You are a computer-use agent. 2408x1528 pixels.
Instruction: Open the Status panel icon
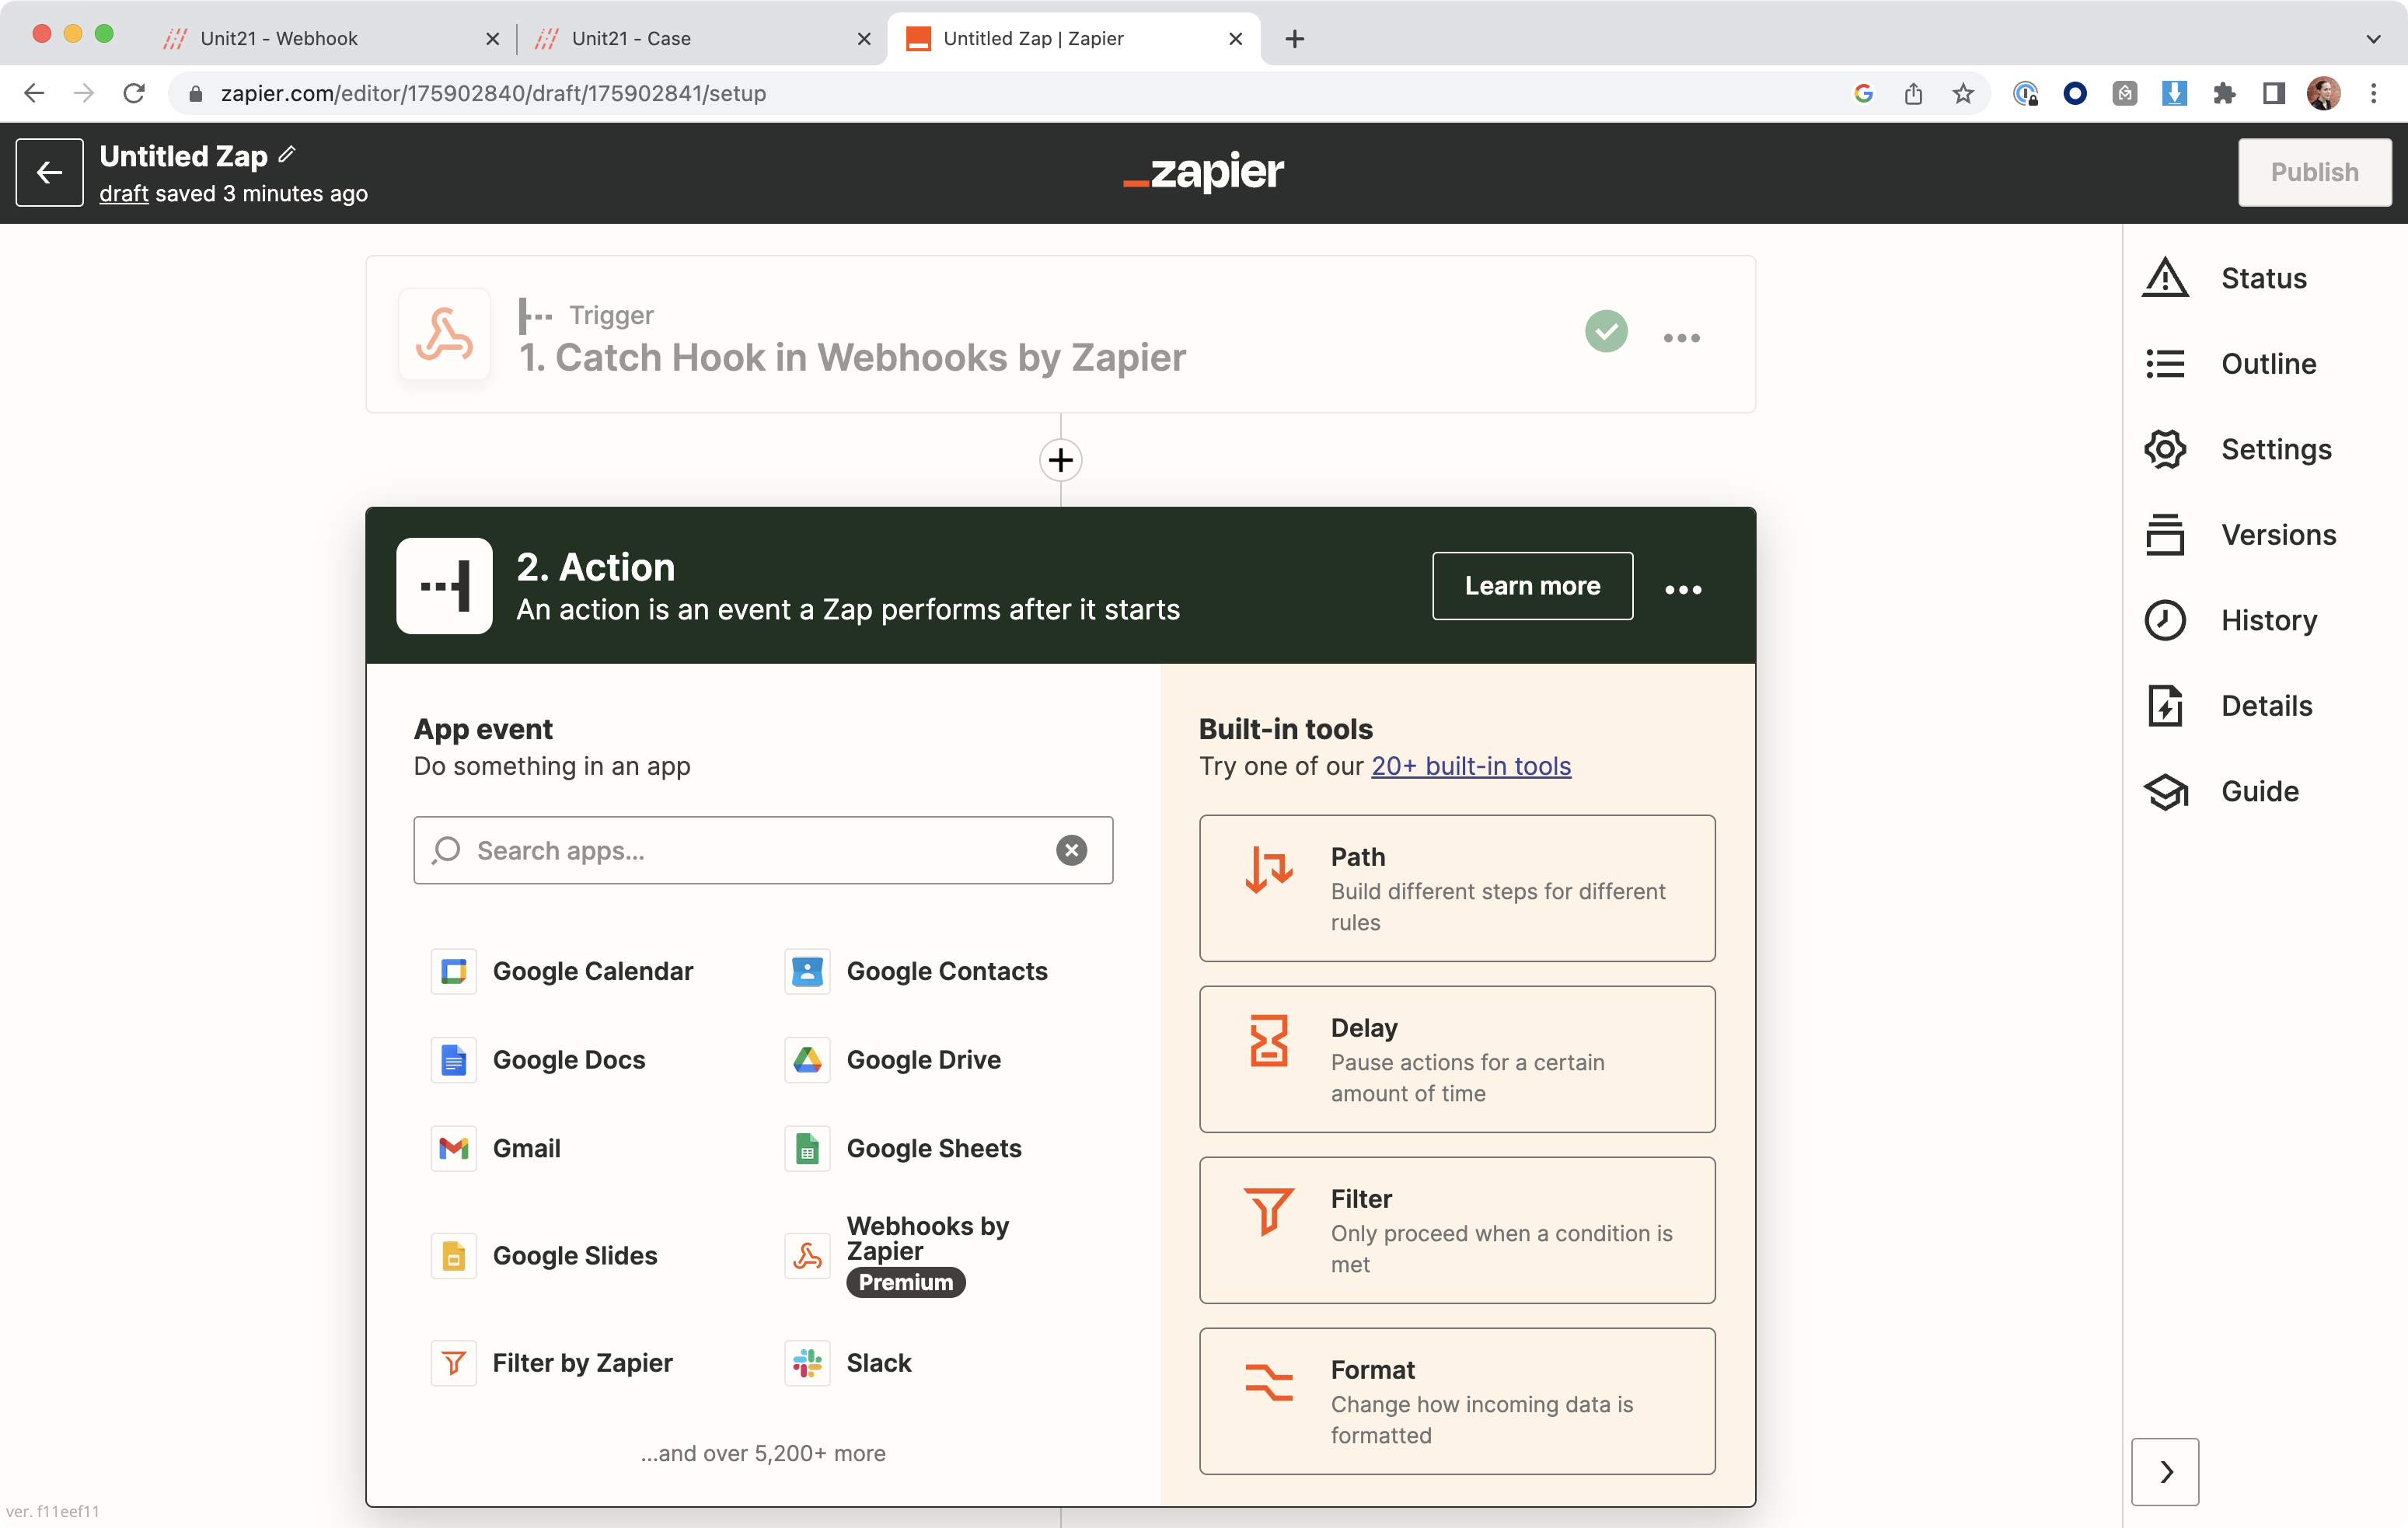(2165, 278)
